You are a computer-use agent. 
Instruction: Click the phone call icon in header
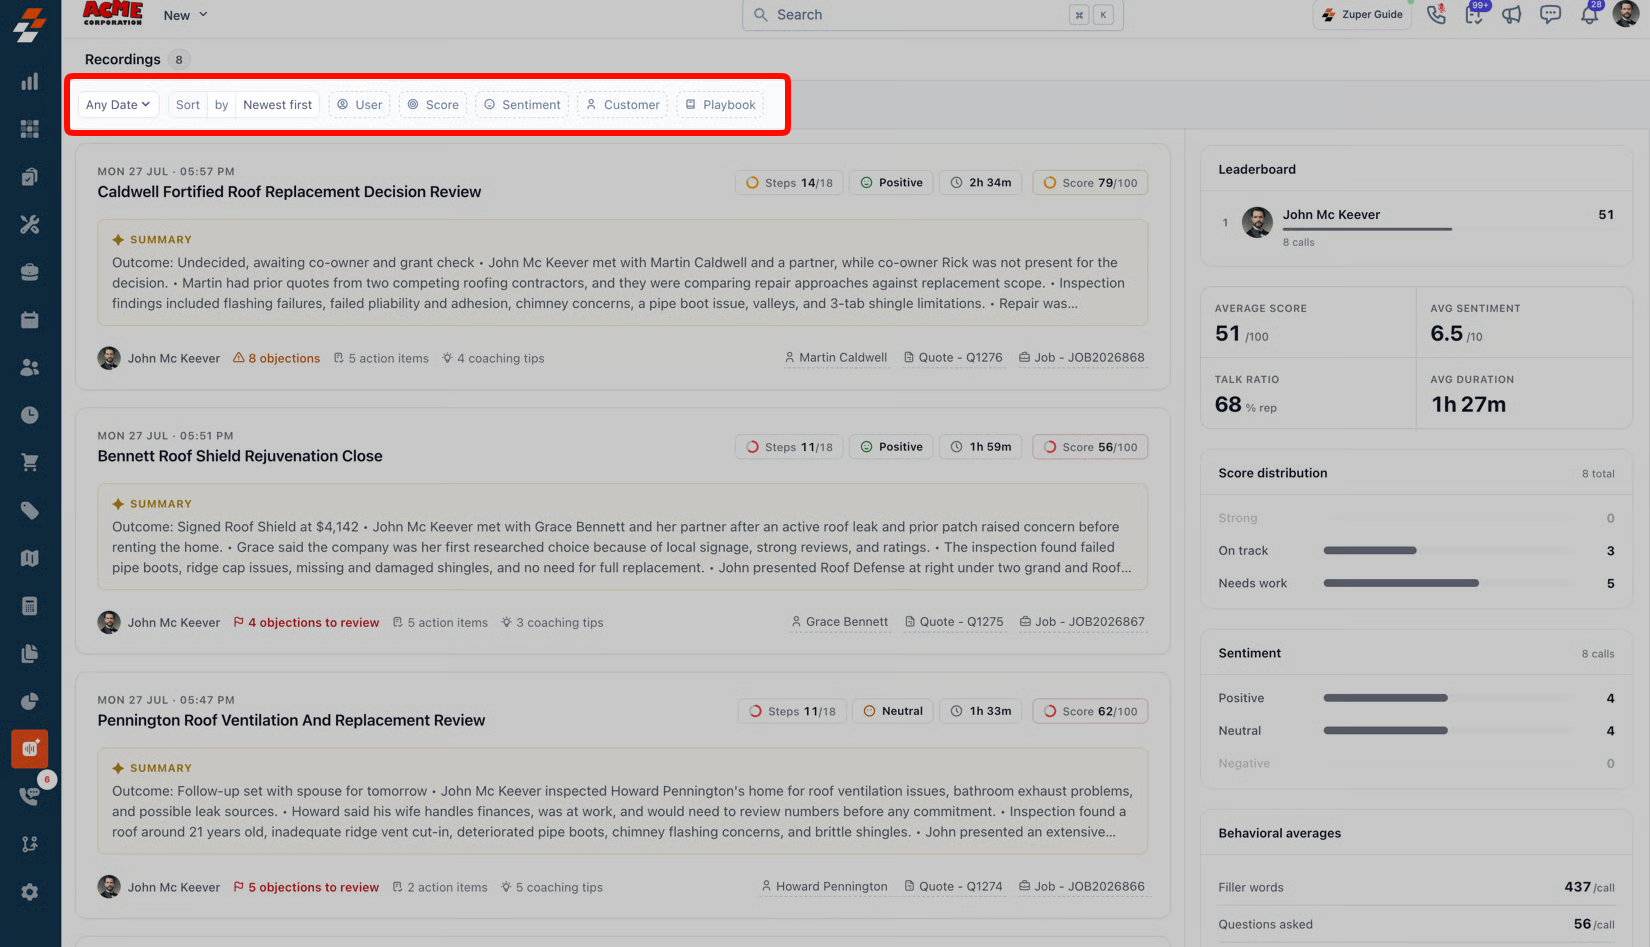pos(1436,15)
